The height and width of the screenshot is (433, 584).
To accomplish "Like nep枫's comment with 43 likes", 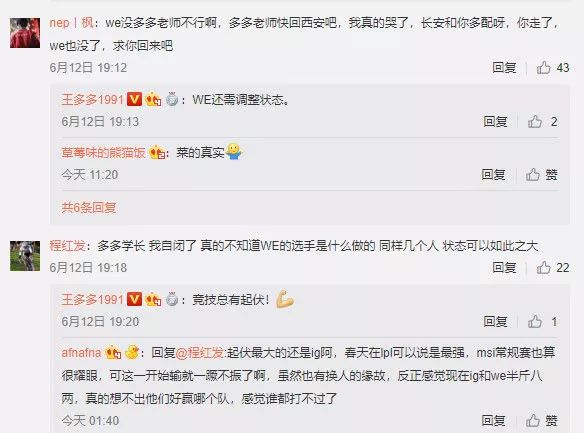I will [x=553, y=68].
